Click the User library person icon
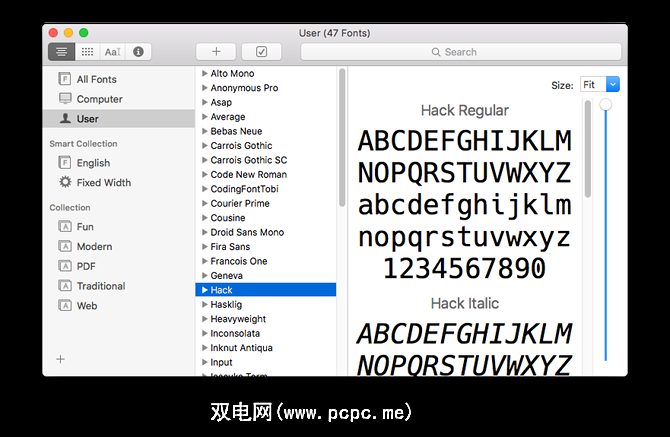Screen dimensions: 670x437 pyautogui.click(x=65, y=118)
